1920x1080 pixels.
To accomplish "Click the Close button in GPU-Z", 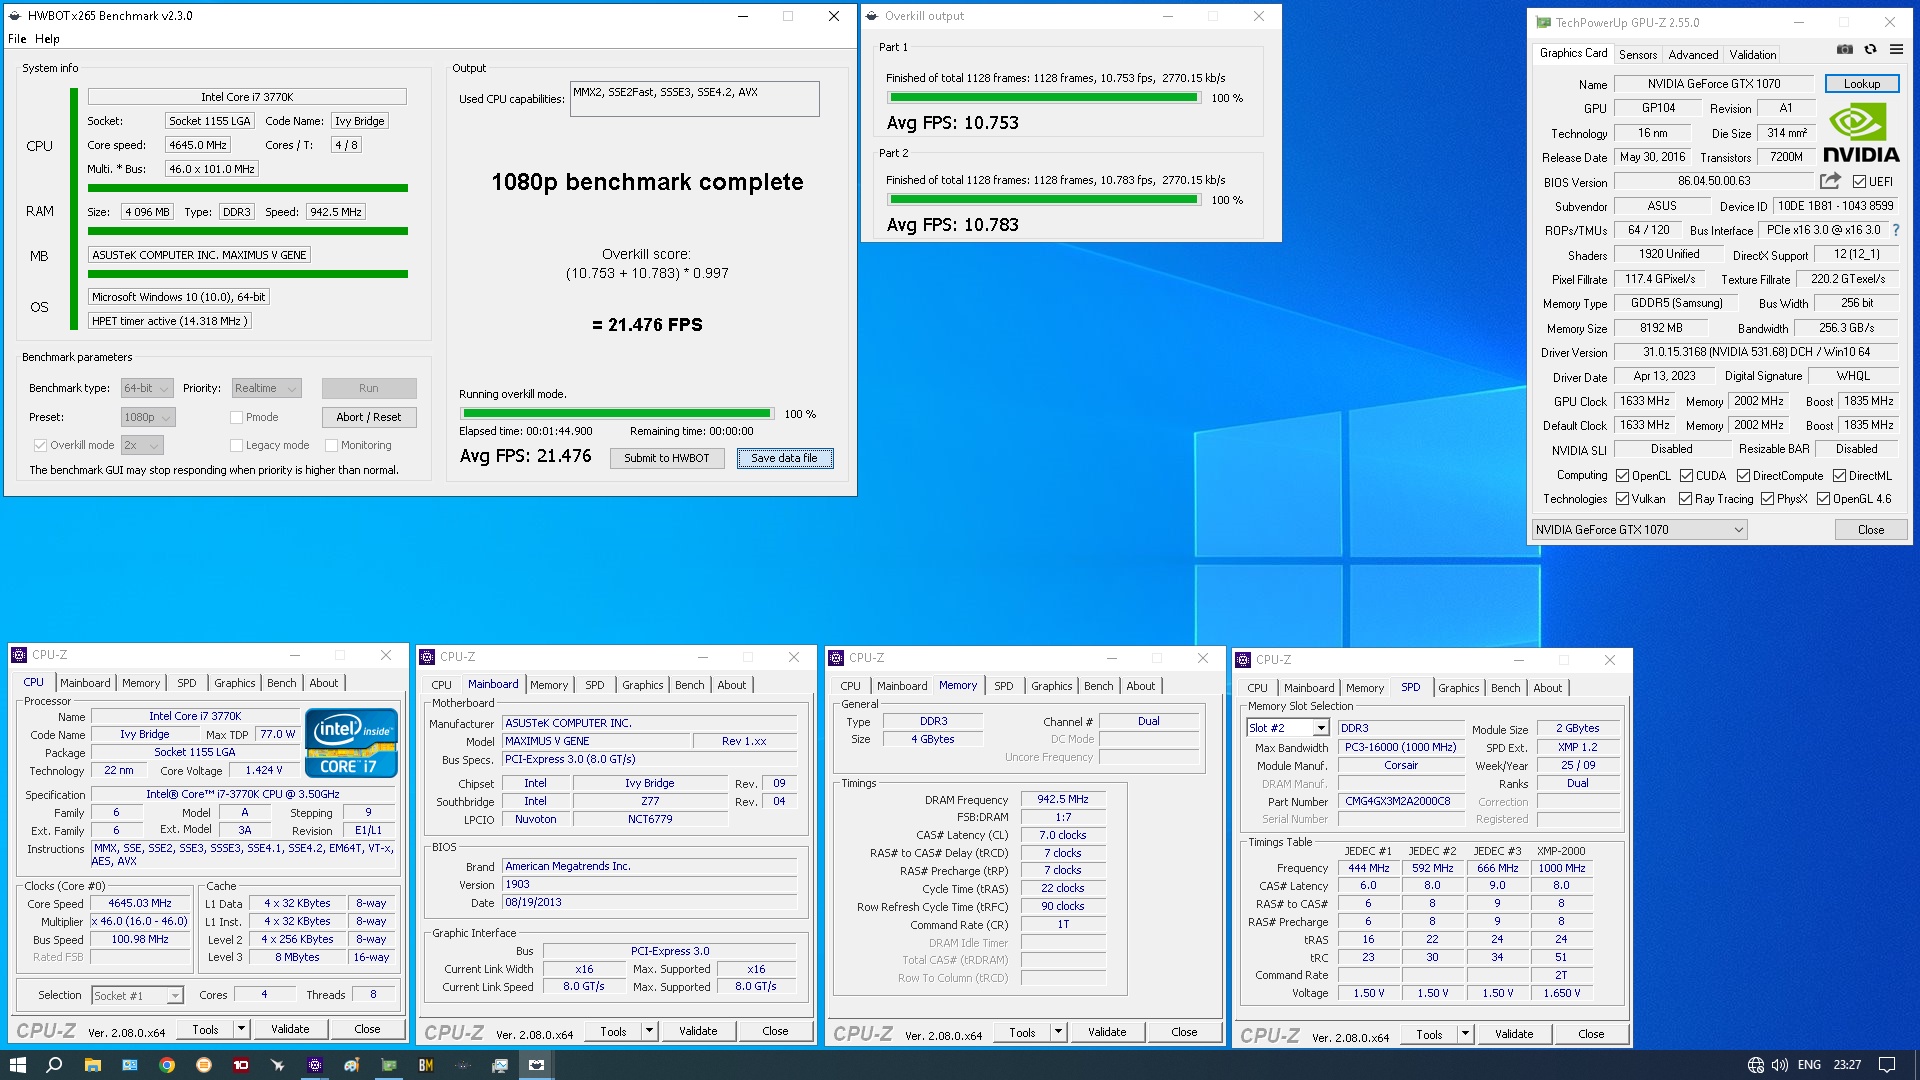I will pyautogui.click(x=1870, y=530).
